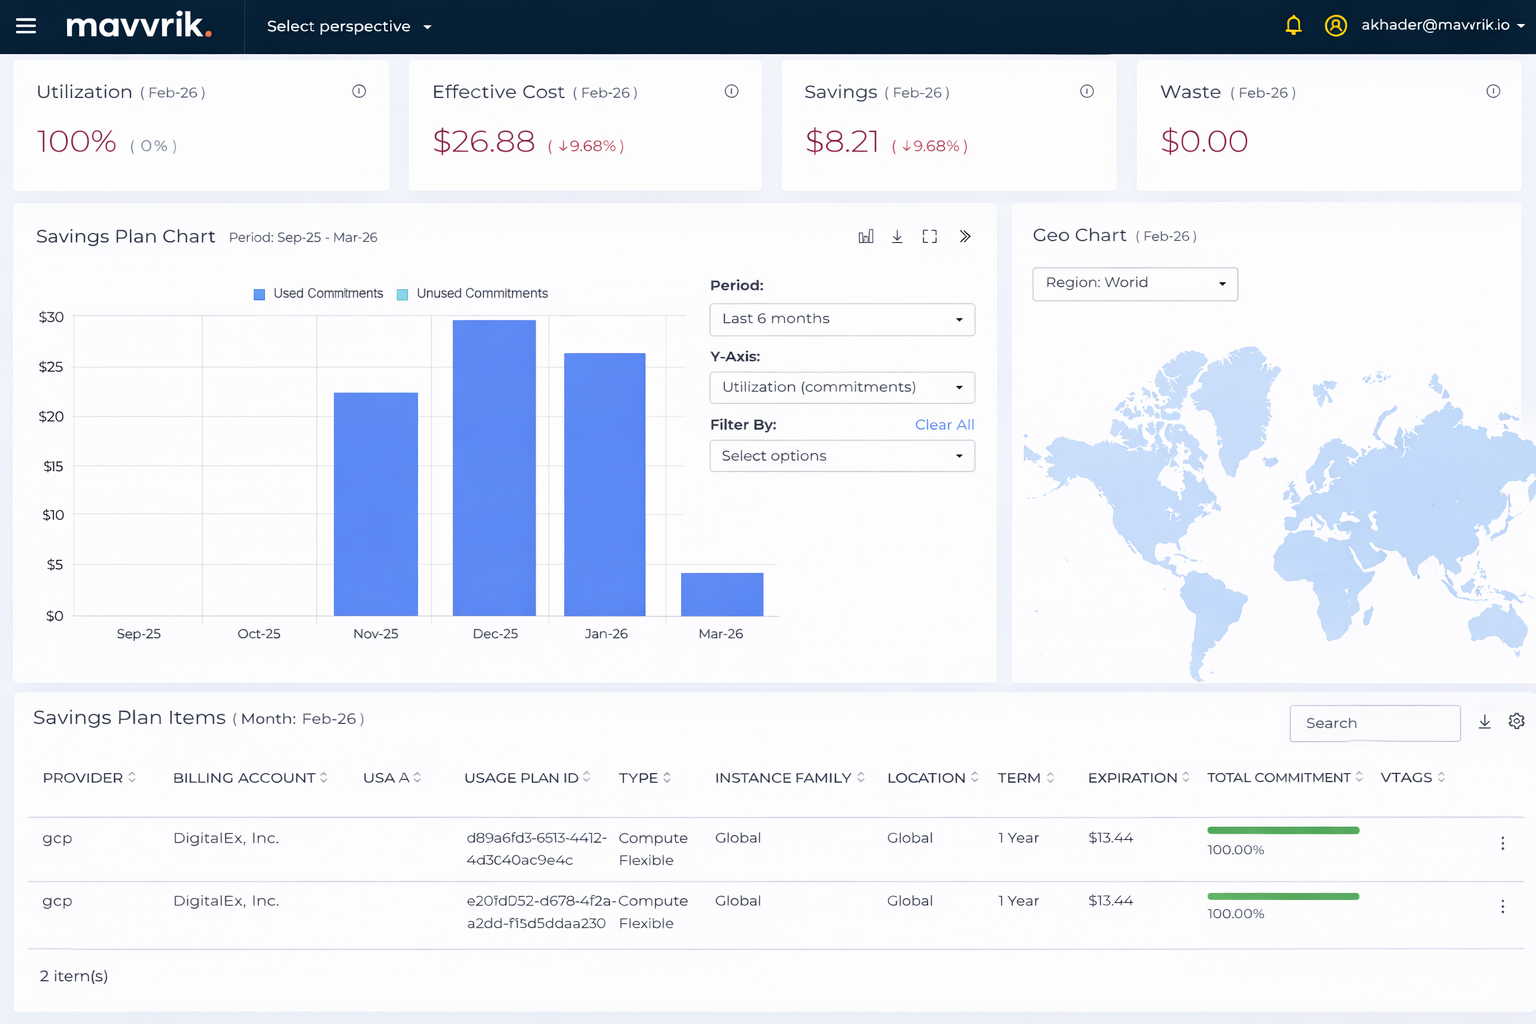Screen dimensions: 1536x1024
Task: Click the Search input field
Action: click(1375, 723)
